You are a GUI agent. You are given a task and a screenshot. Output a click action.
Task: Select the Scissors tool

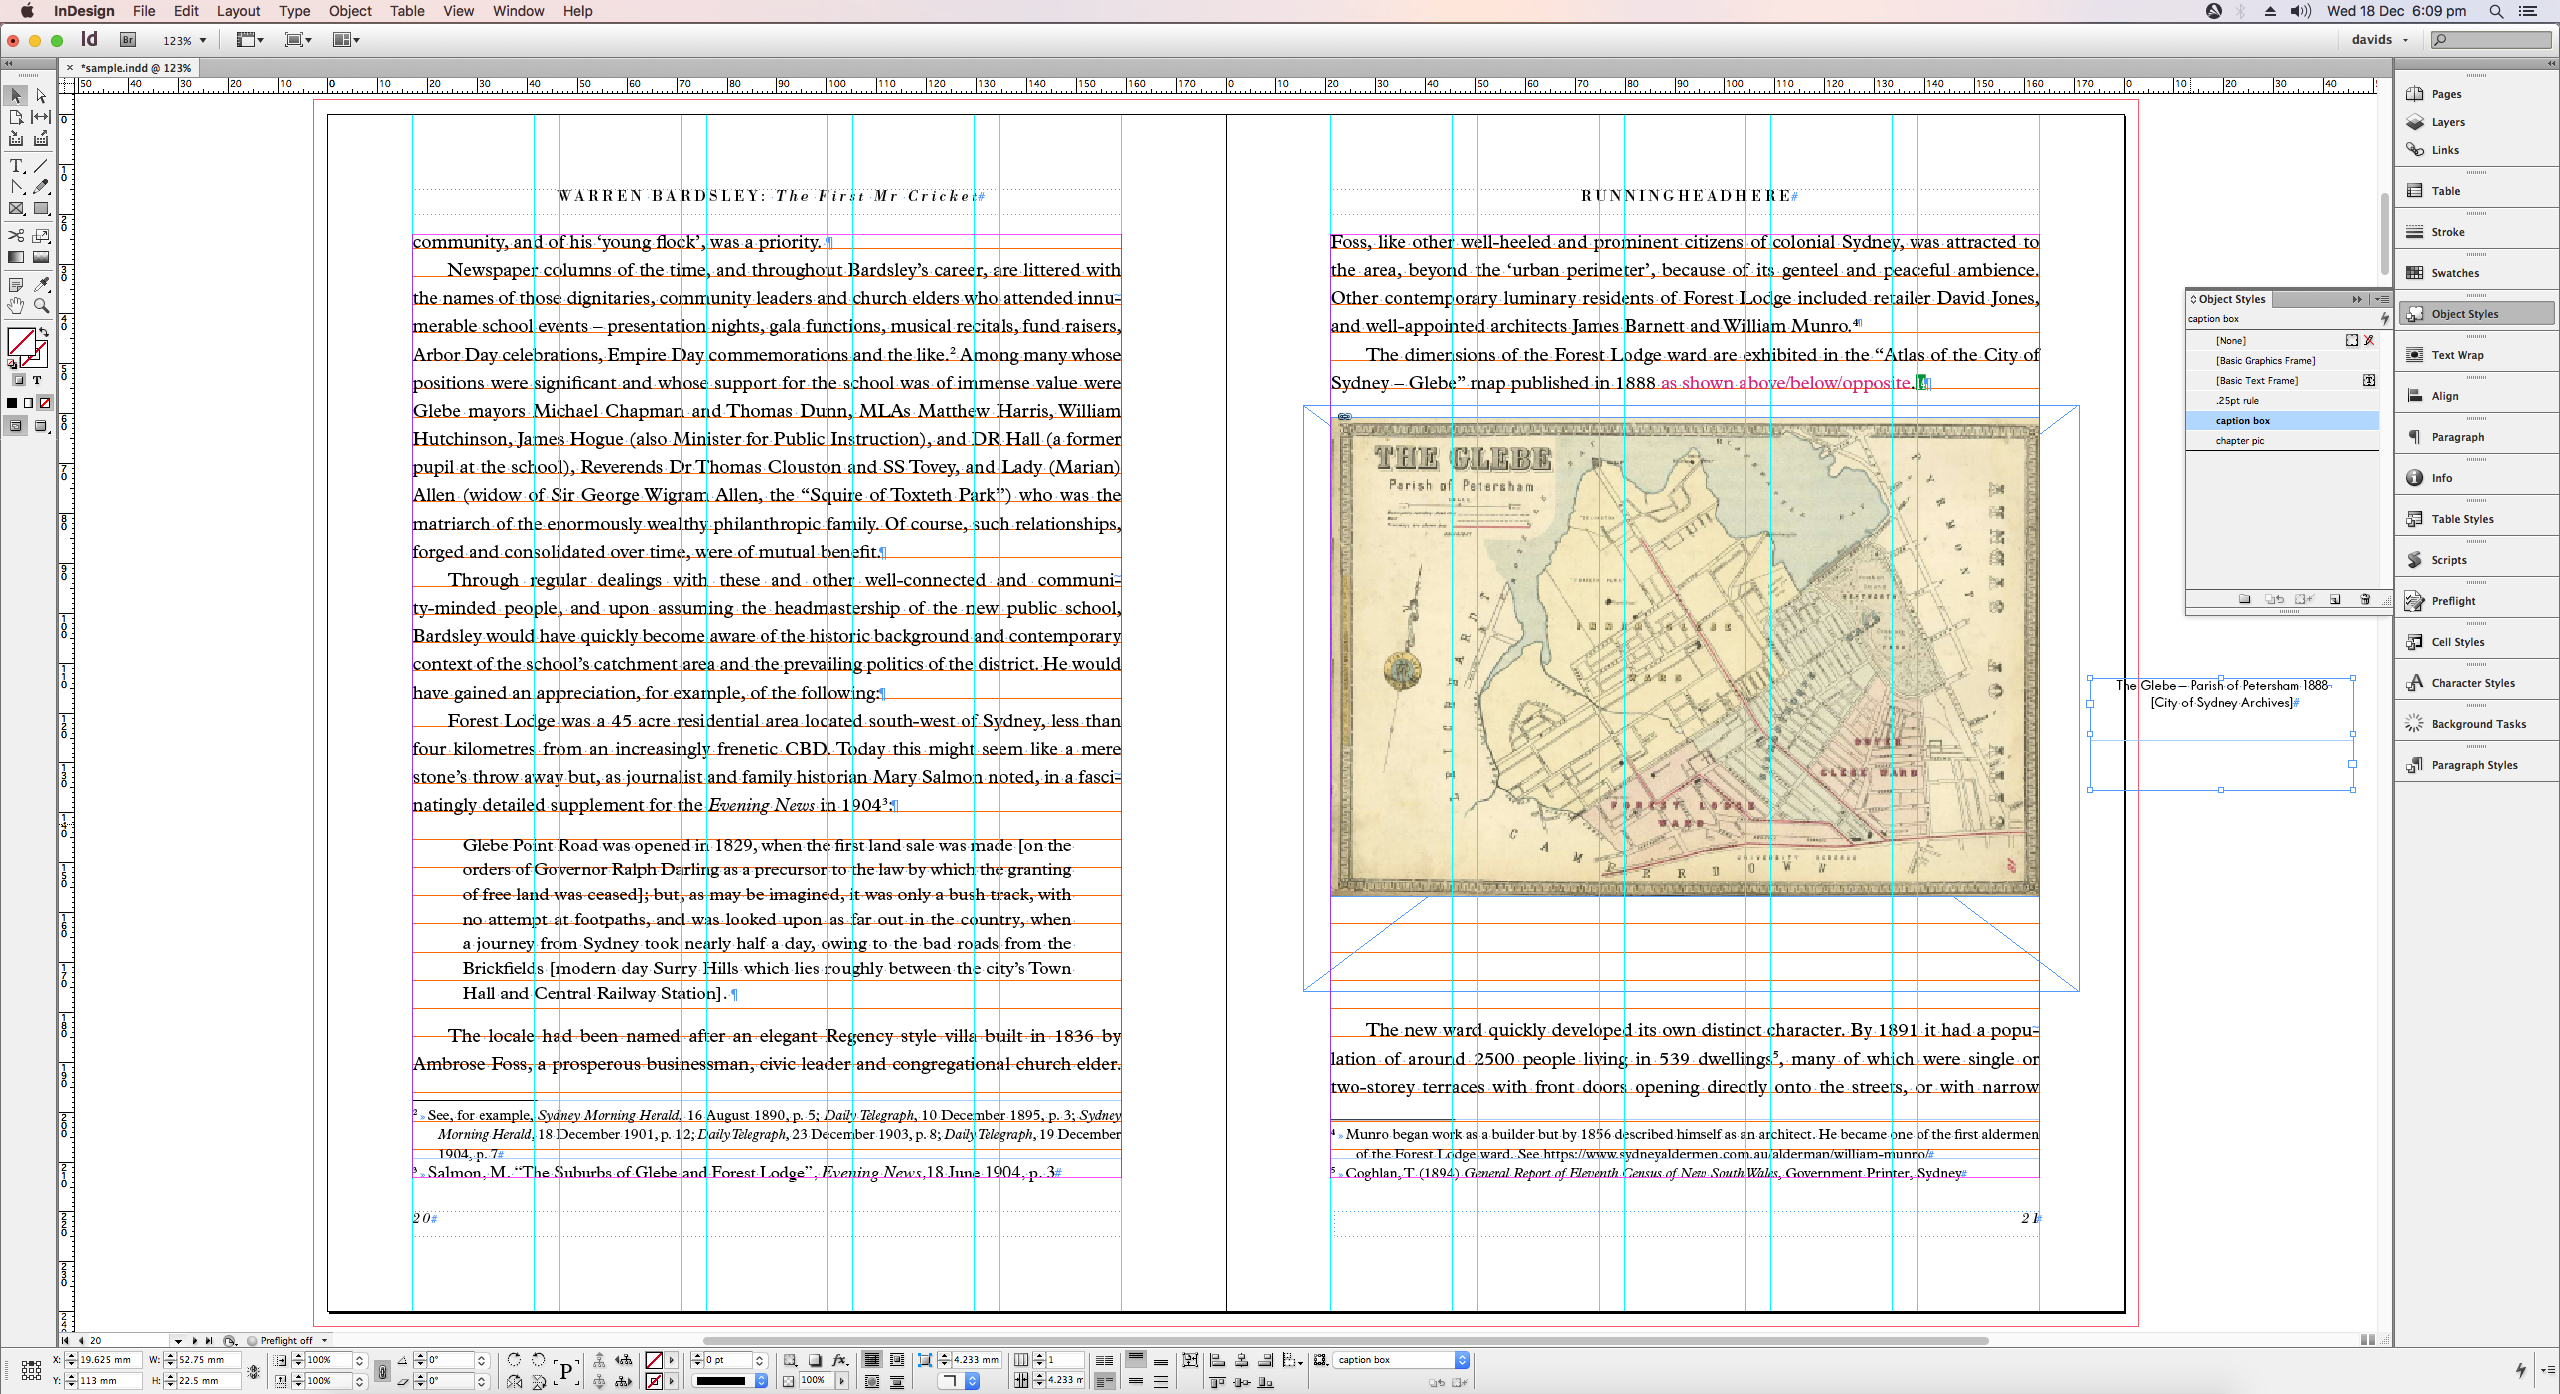[16, 236]
